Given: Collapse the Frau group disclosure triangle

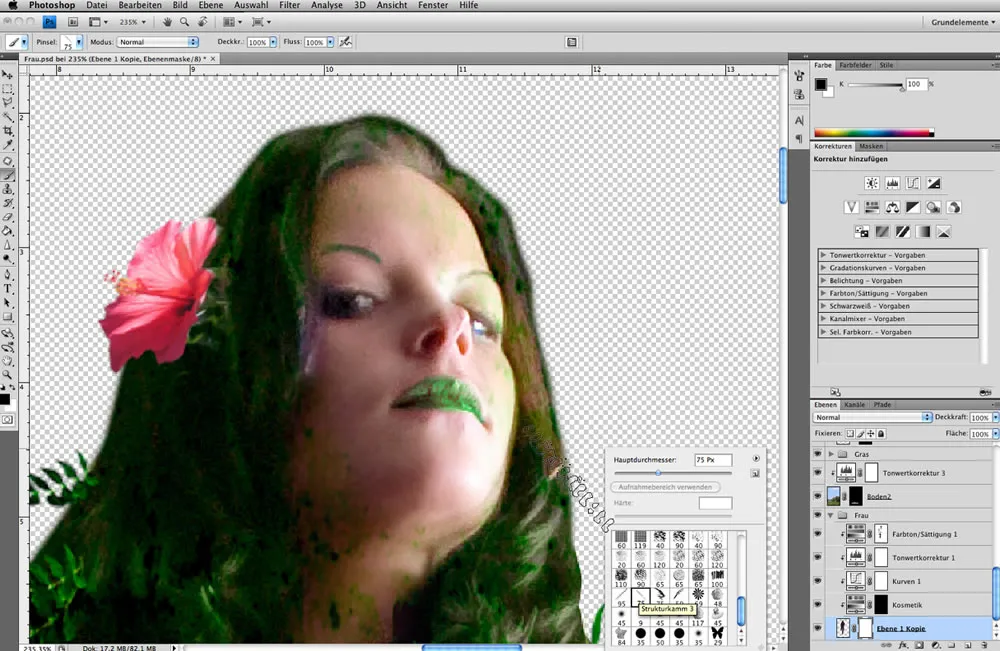Looking at the screenshot, I should coord(831,514).
